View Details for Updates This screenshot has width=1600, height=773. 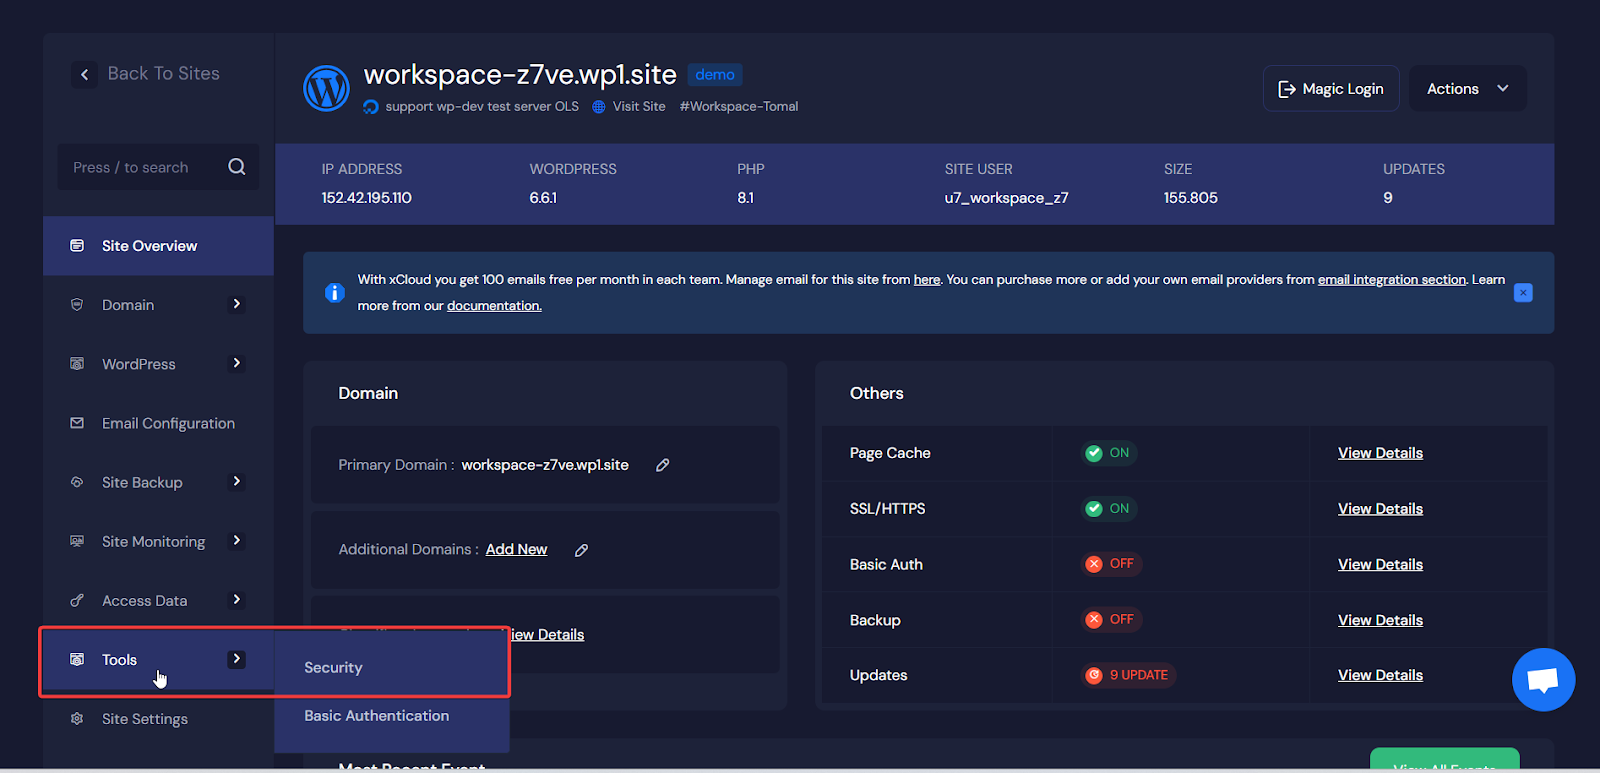[x=1380, y=675]
